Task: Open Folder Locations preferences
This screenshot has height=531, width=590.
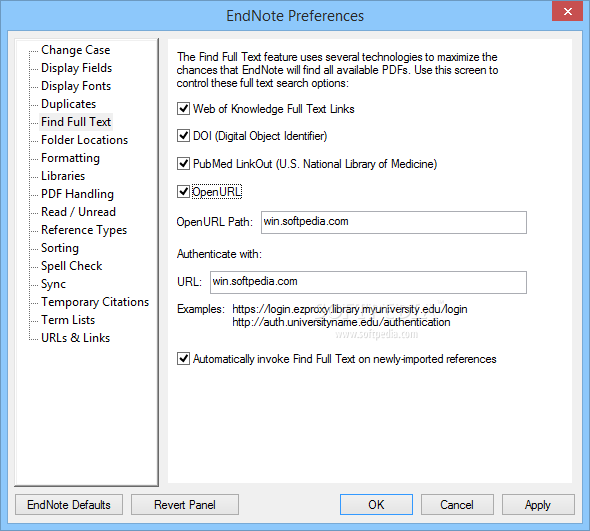Action: pyautogui.click(x=84, y=140)
